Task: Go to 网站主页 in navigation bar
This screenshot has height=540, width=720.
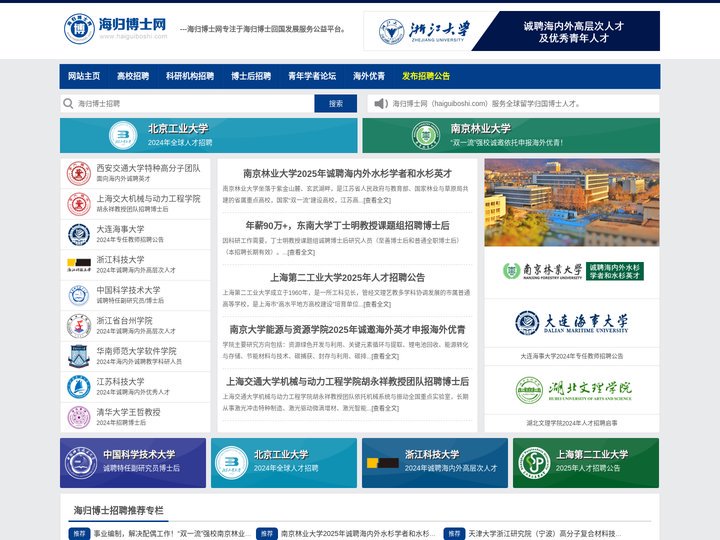Action: (84, 76)
